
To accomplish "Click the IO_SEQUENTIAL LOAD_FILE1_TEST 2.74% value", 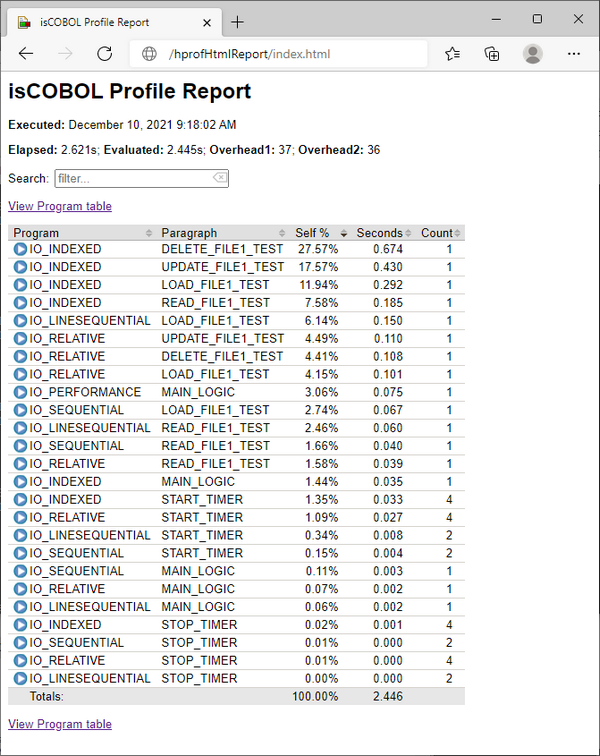I will pos(322,410).
